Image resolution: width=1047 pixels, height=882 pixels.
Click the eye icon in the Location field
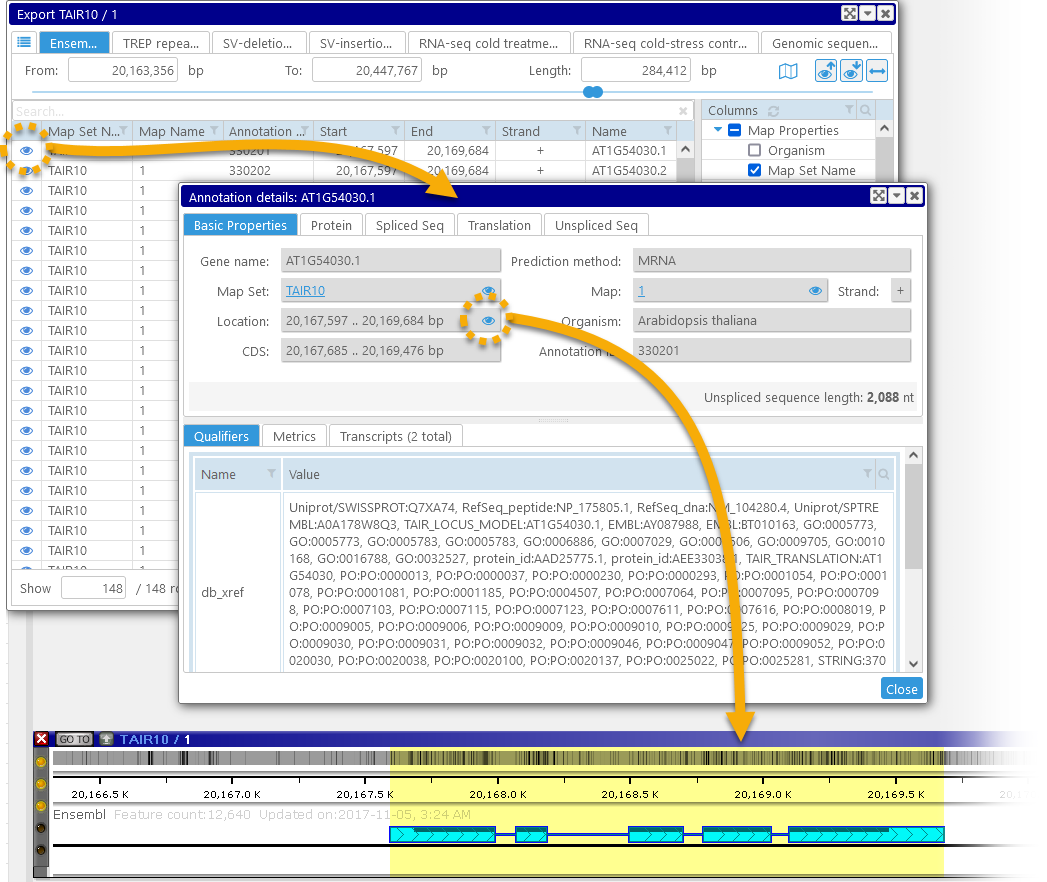pyautogui.click(x=488, y=321)
